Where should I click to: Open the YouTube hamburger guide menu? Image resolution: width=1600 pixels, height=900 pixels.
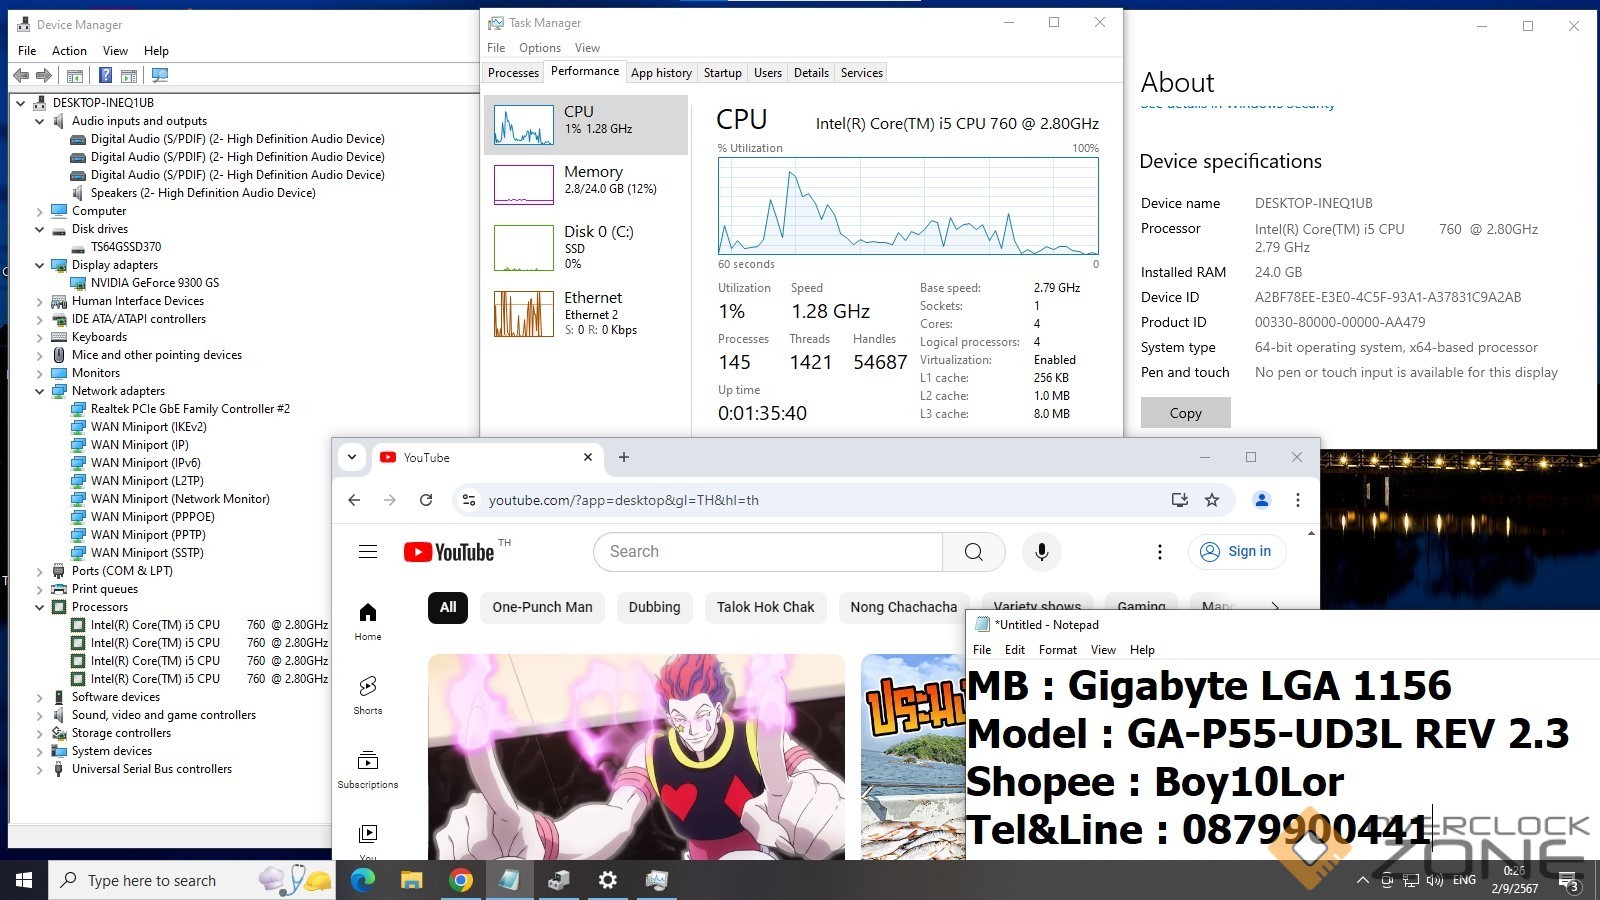click(x=368, y=552)
